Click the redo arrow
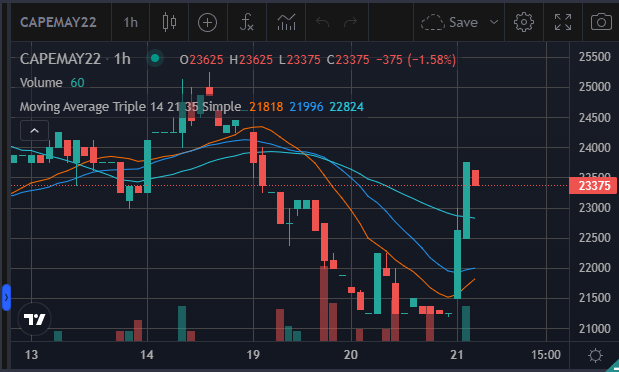The height and width of the screenshot is (372, 619). click(351, 22)
